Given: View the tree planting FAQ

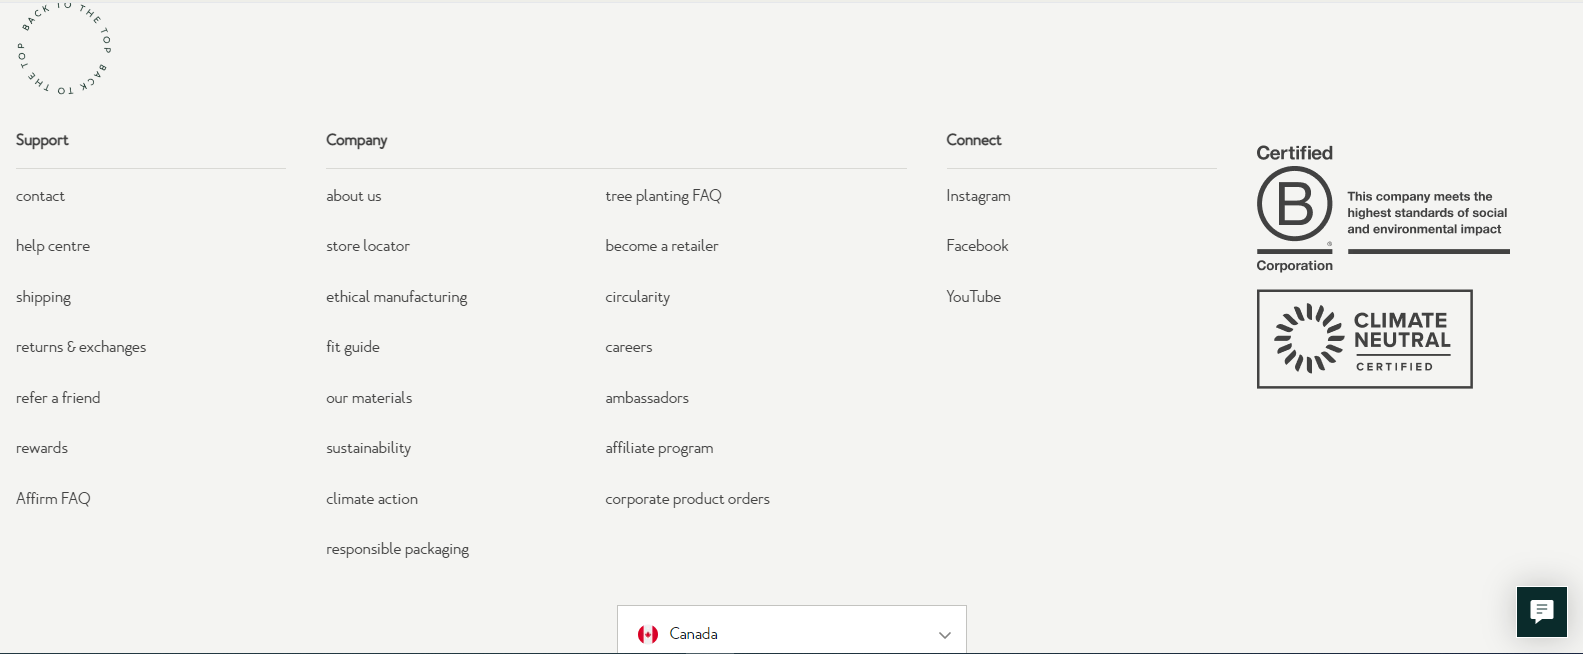Looking at the screenshot, I should [663, 196].
